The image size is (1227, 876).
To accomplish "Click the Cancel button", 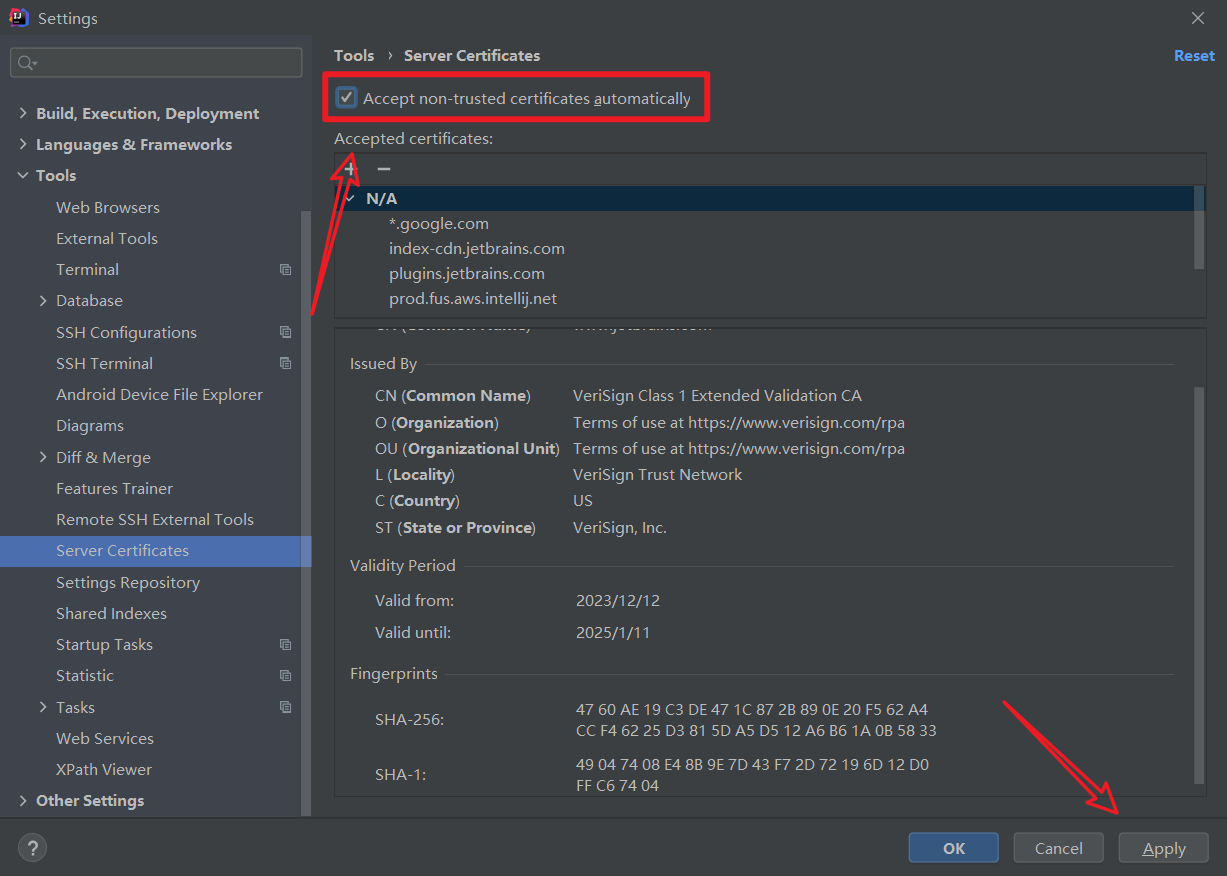I will (1058, 848).
